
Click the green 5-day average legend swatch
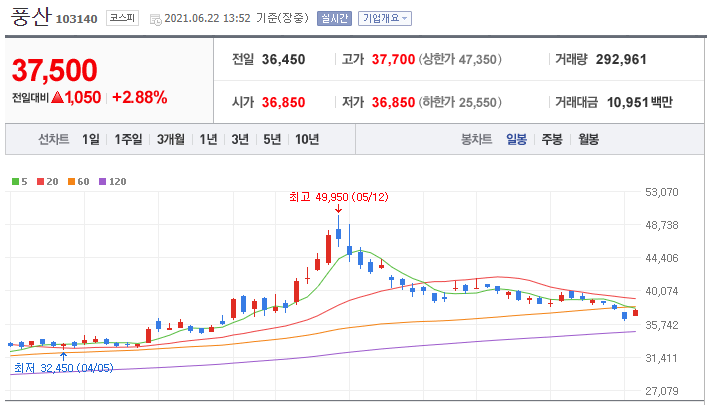pyautogui.click(x=15, y=182)
